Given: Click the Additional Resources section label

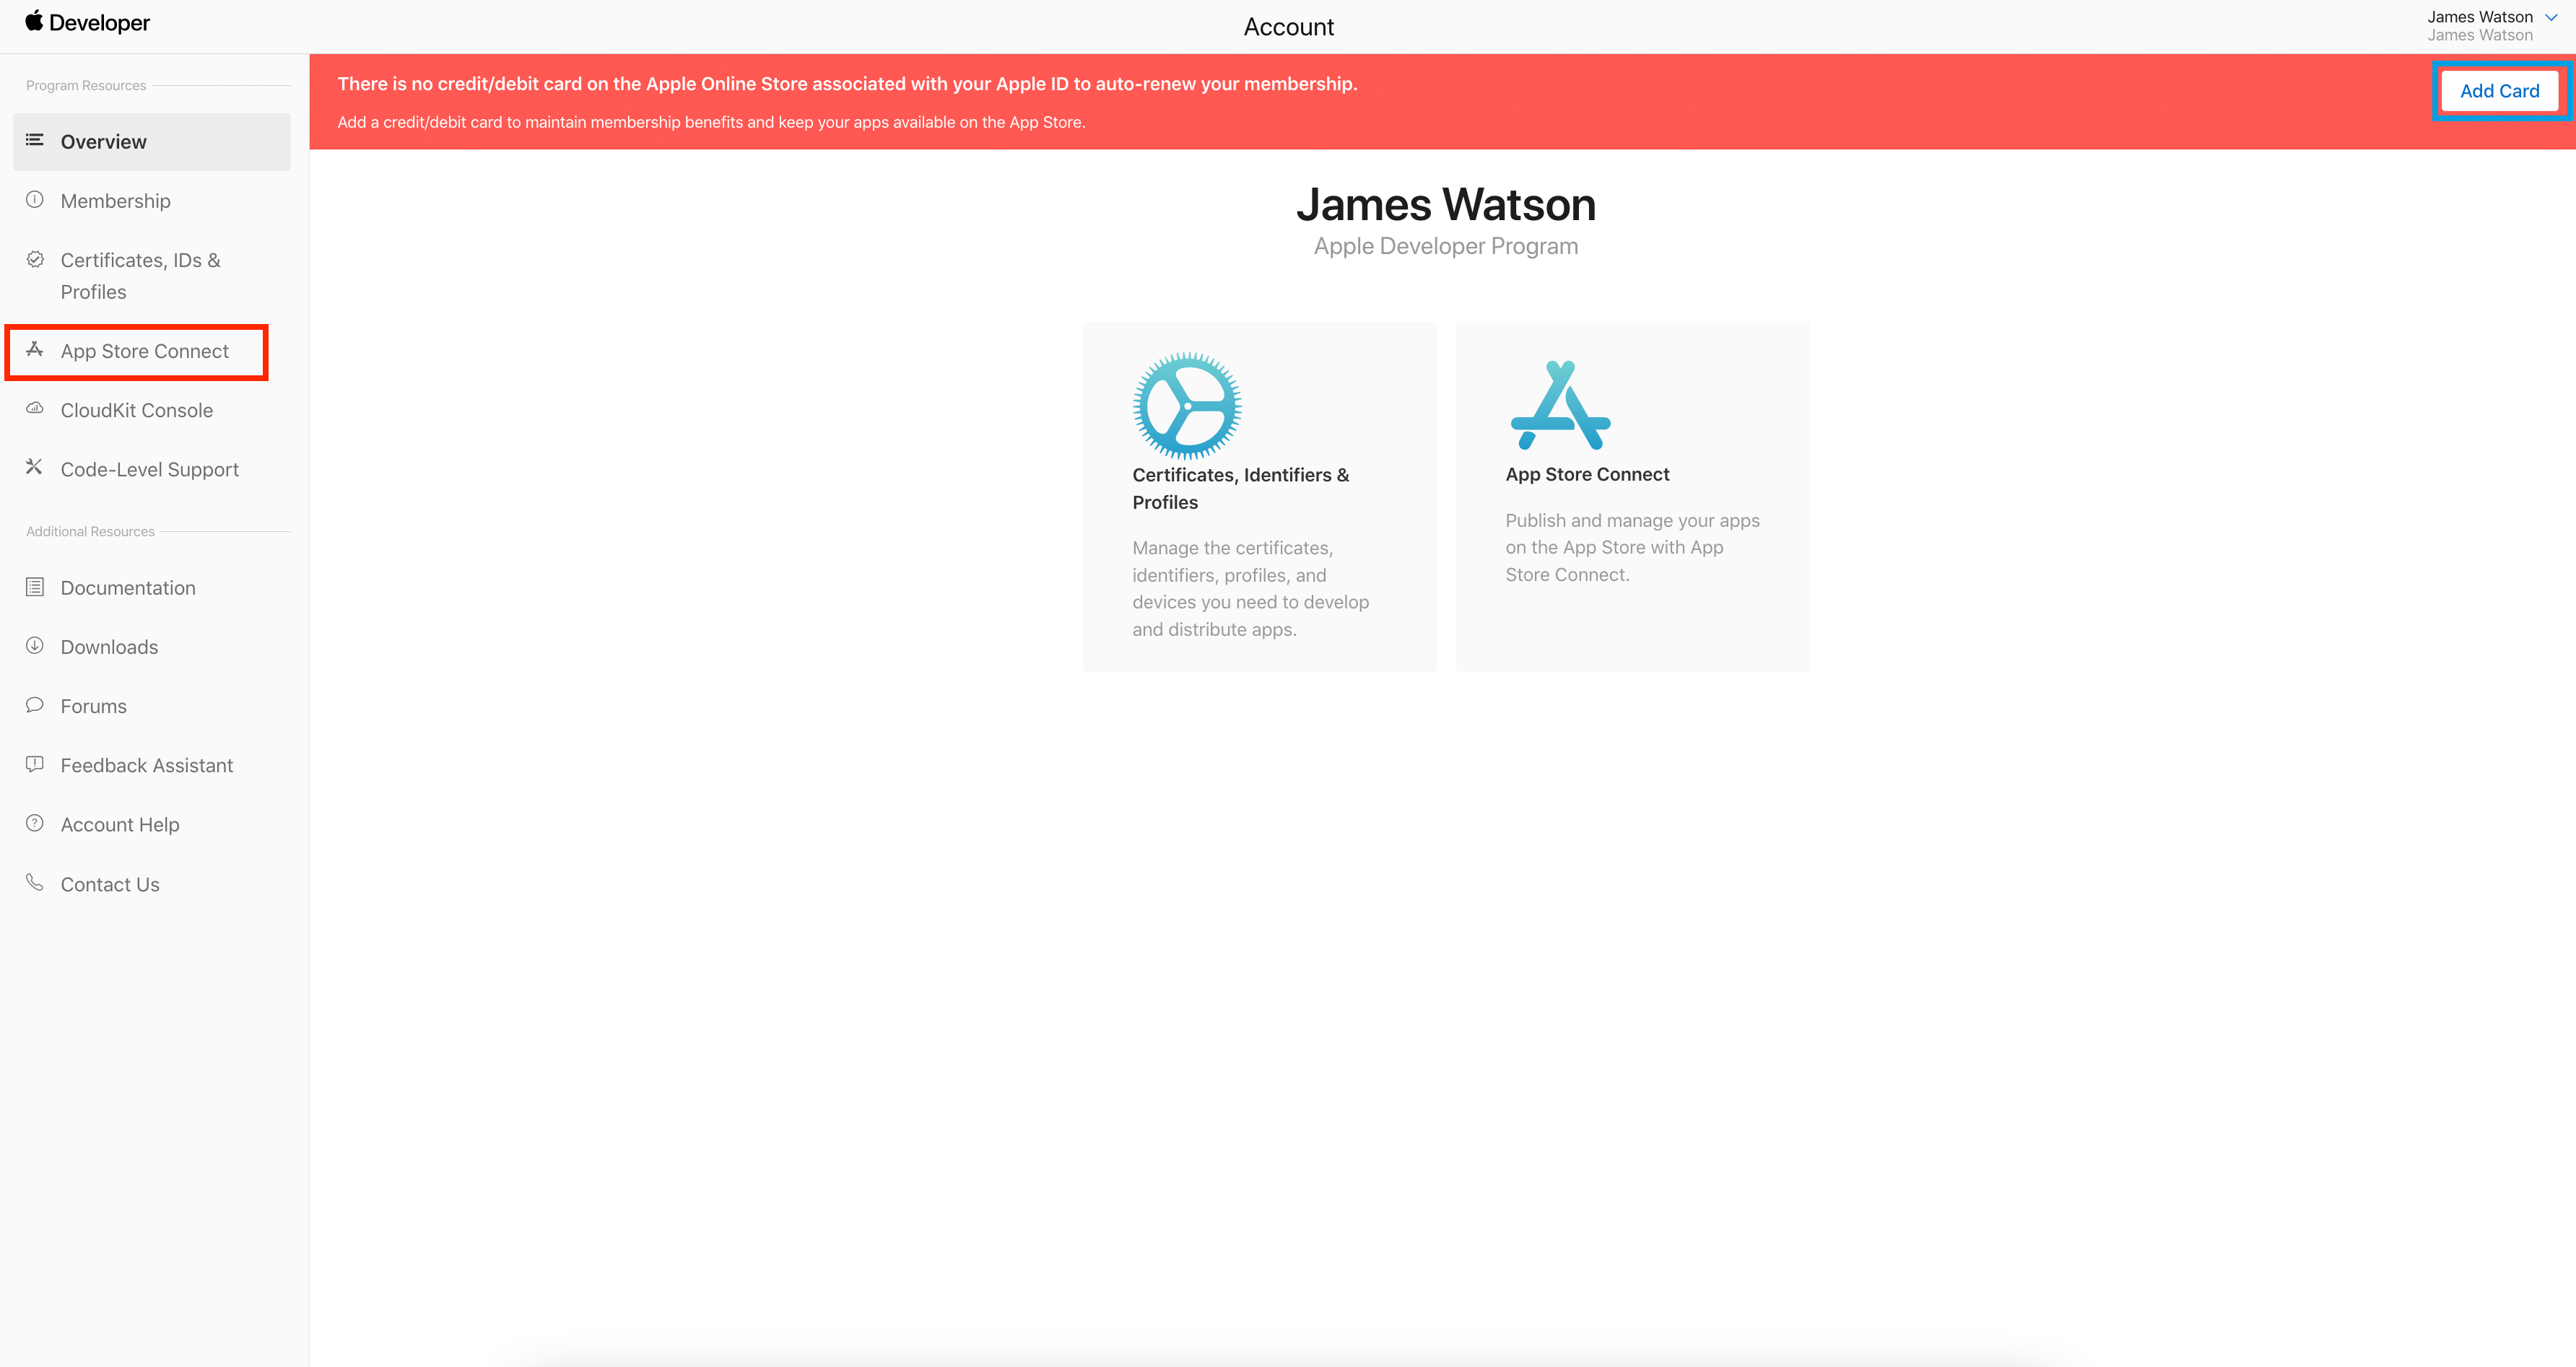Looking at the screenshot, I should click(x=90, y=532).
